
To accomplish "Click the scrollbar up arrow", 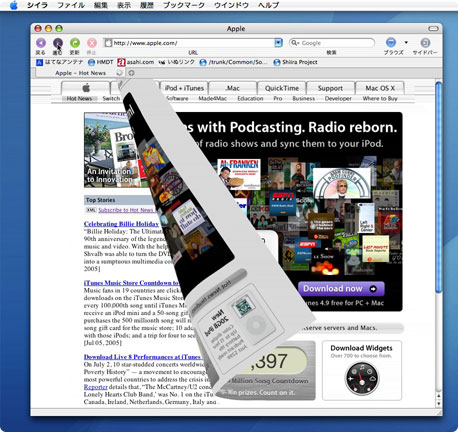I will [x=439, y=396].
